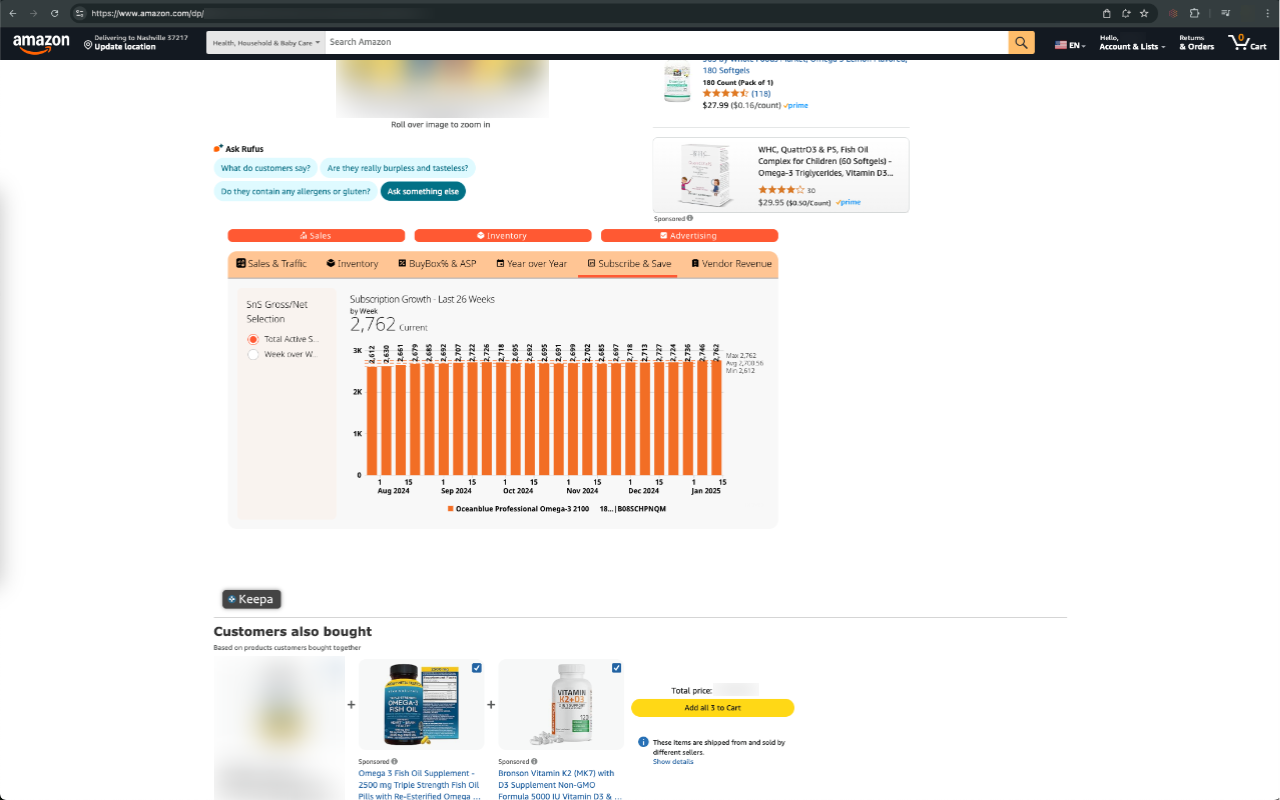1280x800 pixels.
Task: Click the Sponsored info icon above Omega 3 Fish Oil
Action: tap(394, 761)
